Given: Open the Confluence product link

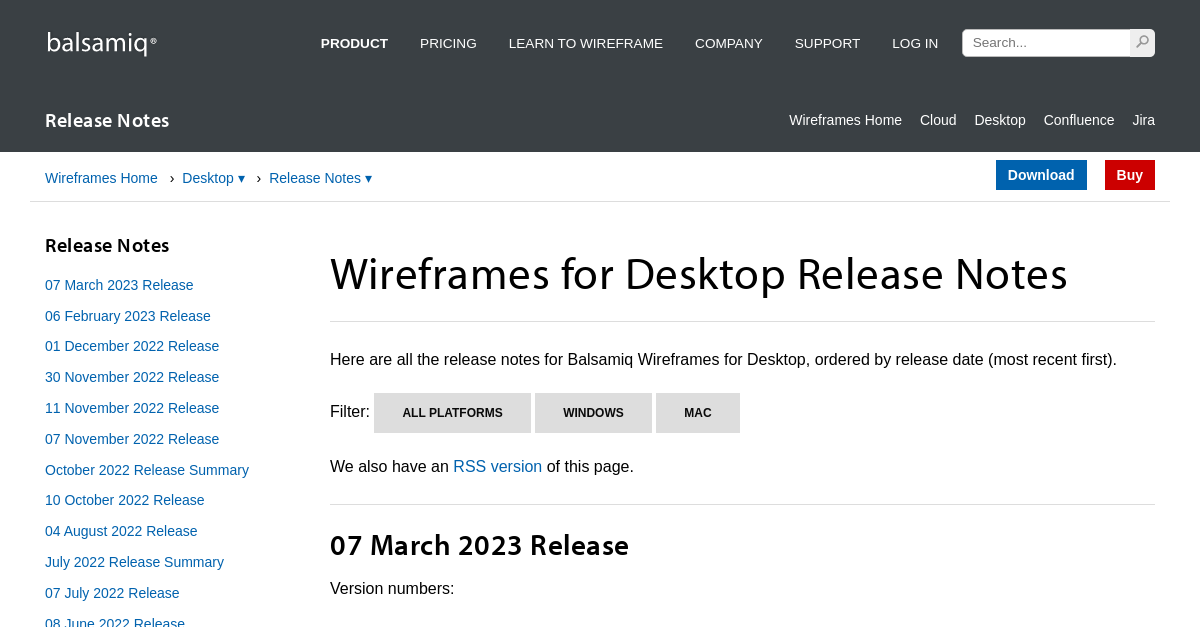Looking at the screenshot, I should coord(1079,120).
